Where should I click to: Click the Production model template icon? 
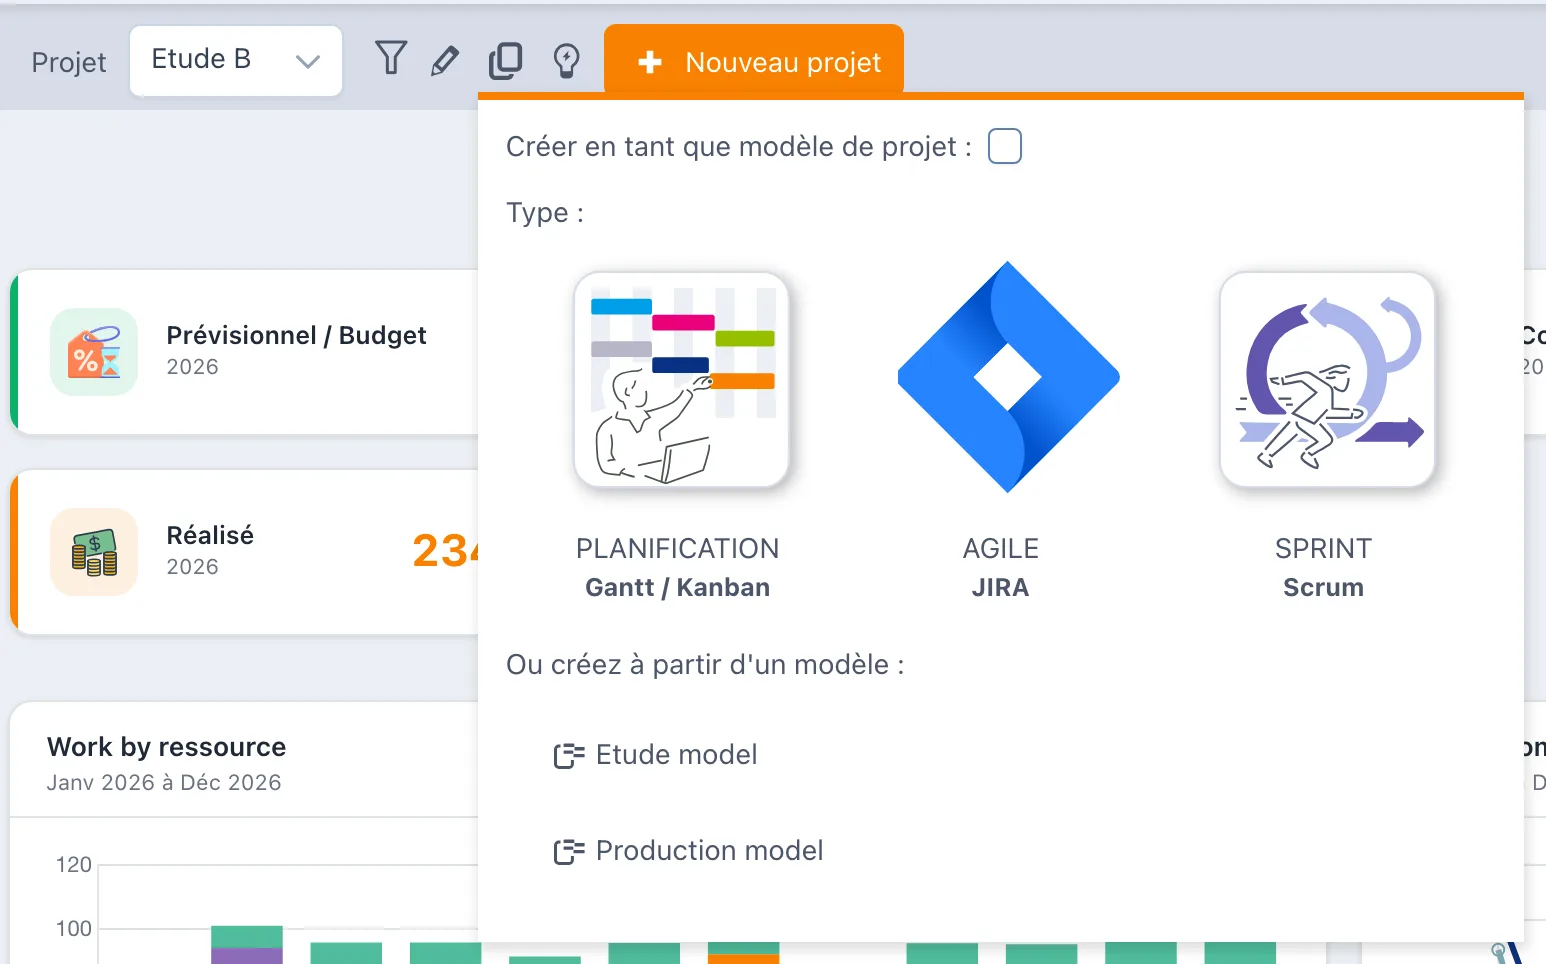click(569, 852)
